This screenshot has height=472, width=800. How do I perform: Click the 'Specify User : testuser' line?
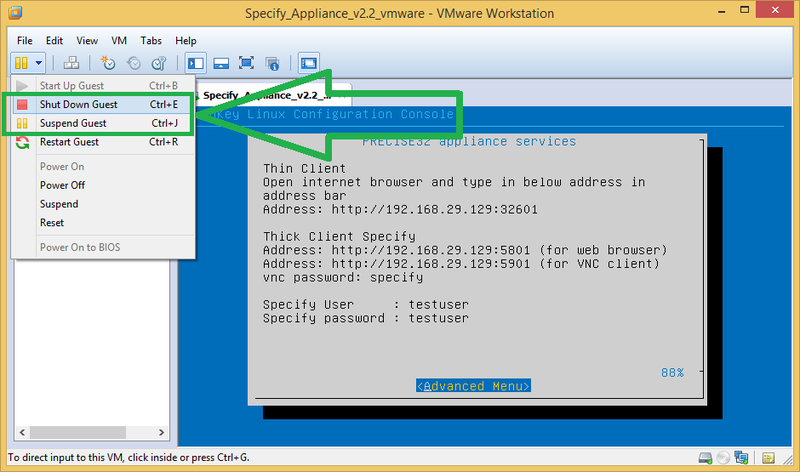pyautogui.click(x=366, y=305)
